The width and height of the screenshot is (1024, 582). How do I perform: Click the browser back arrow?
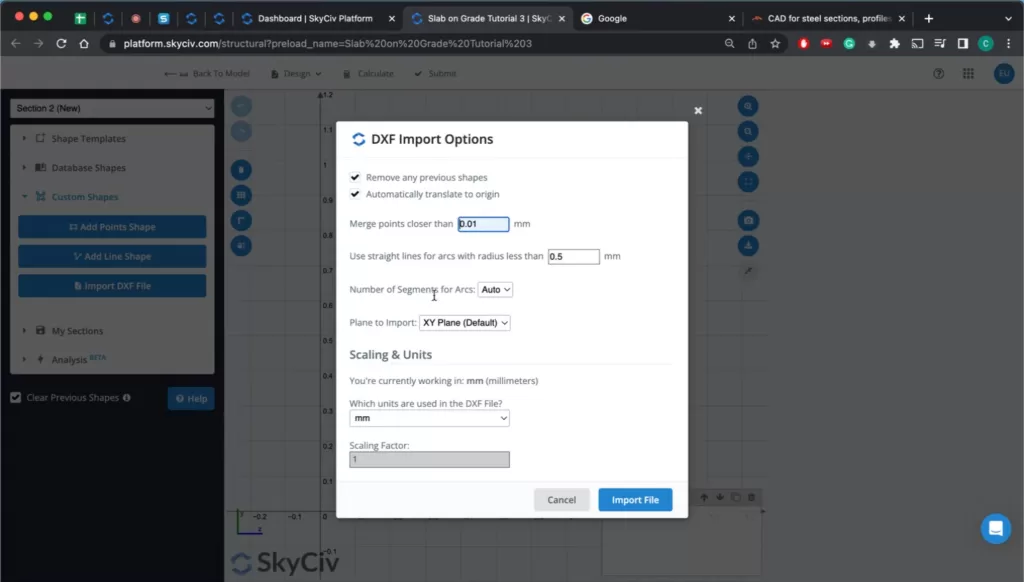click(x=16, y=44)
